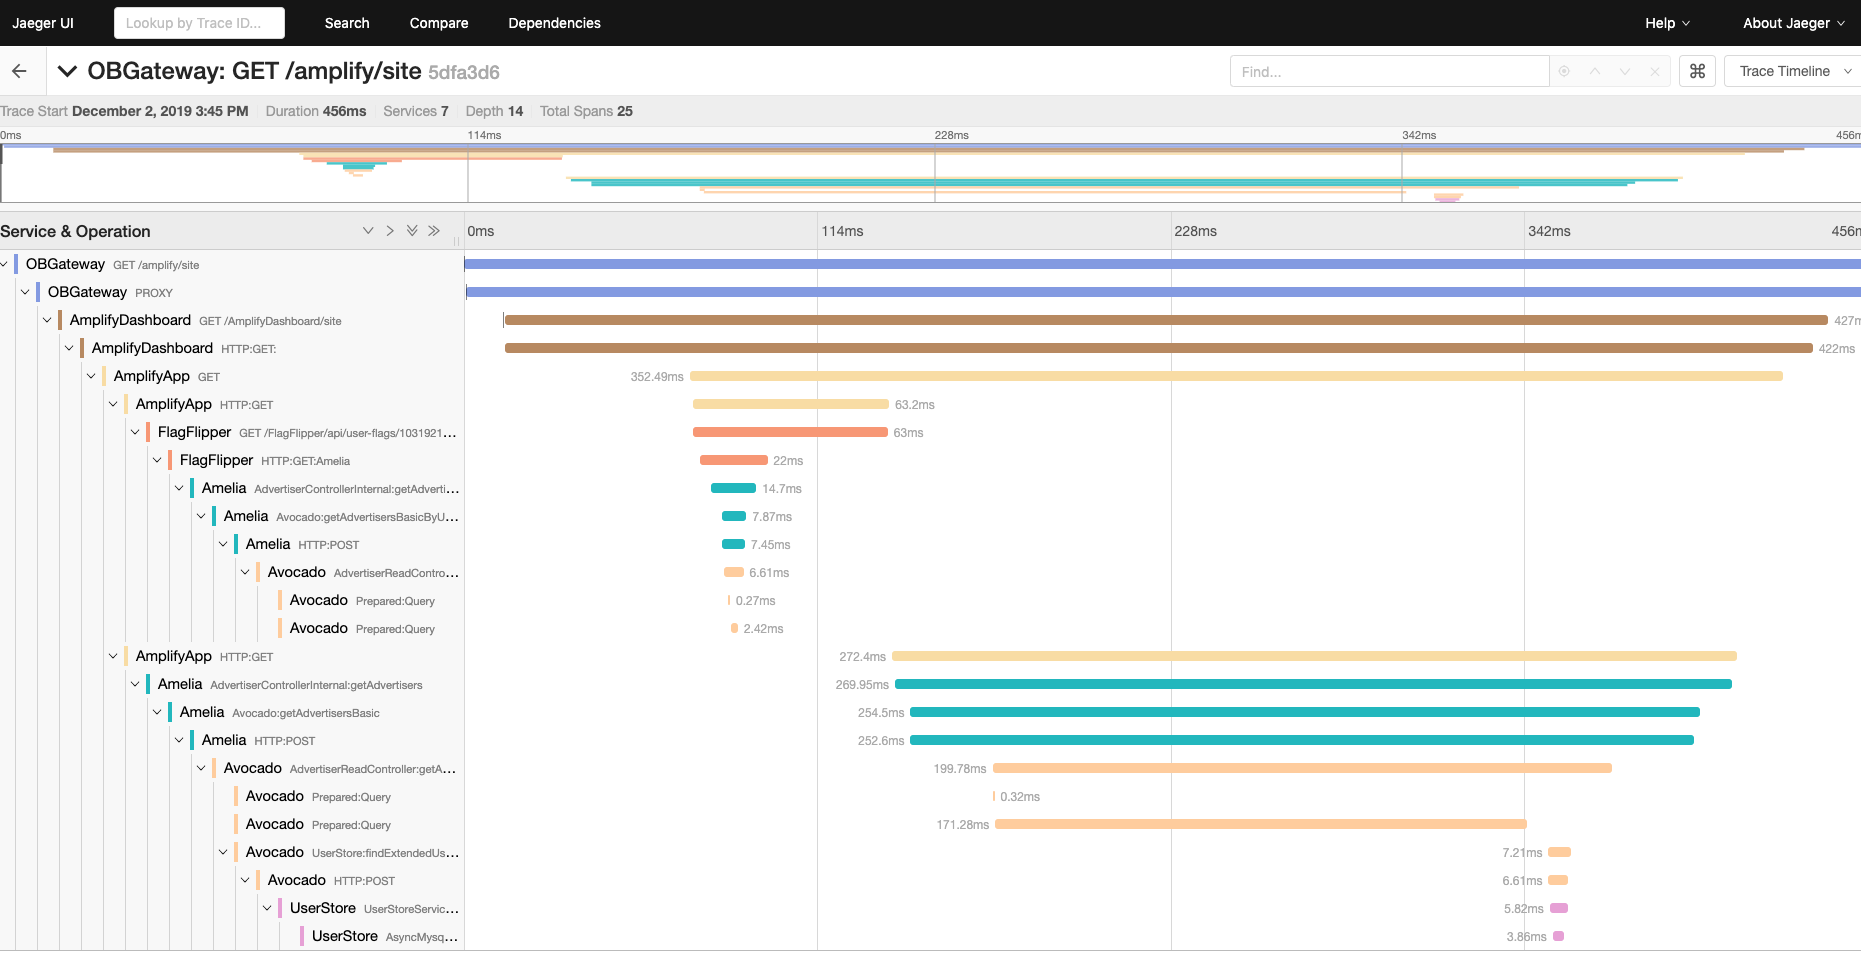
Task: Click the 199.78ms Avocado span bar
Action: point(1302,768)
